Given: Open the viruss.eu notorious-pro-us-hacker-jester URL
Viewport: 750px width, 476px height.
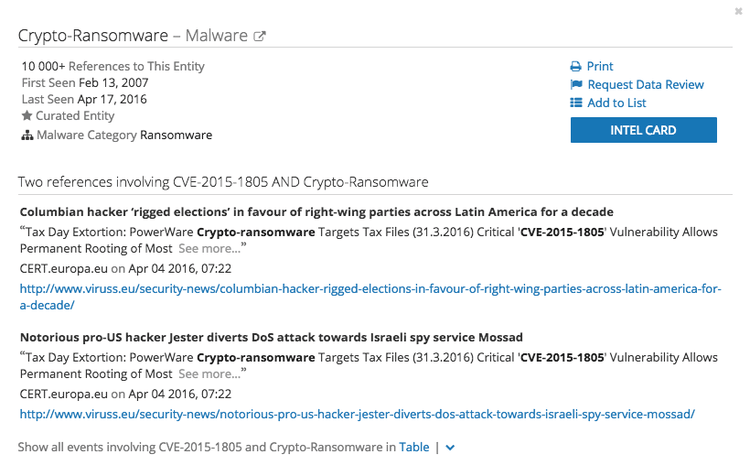Looking at the screenshot, I should click(x=357, y=413).
